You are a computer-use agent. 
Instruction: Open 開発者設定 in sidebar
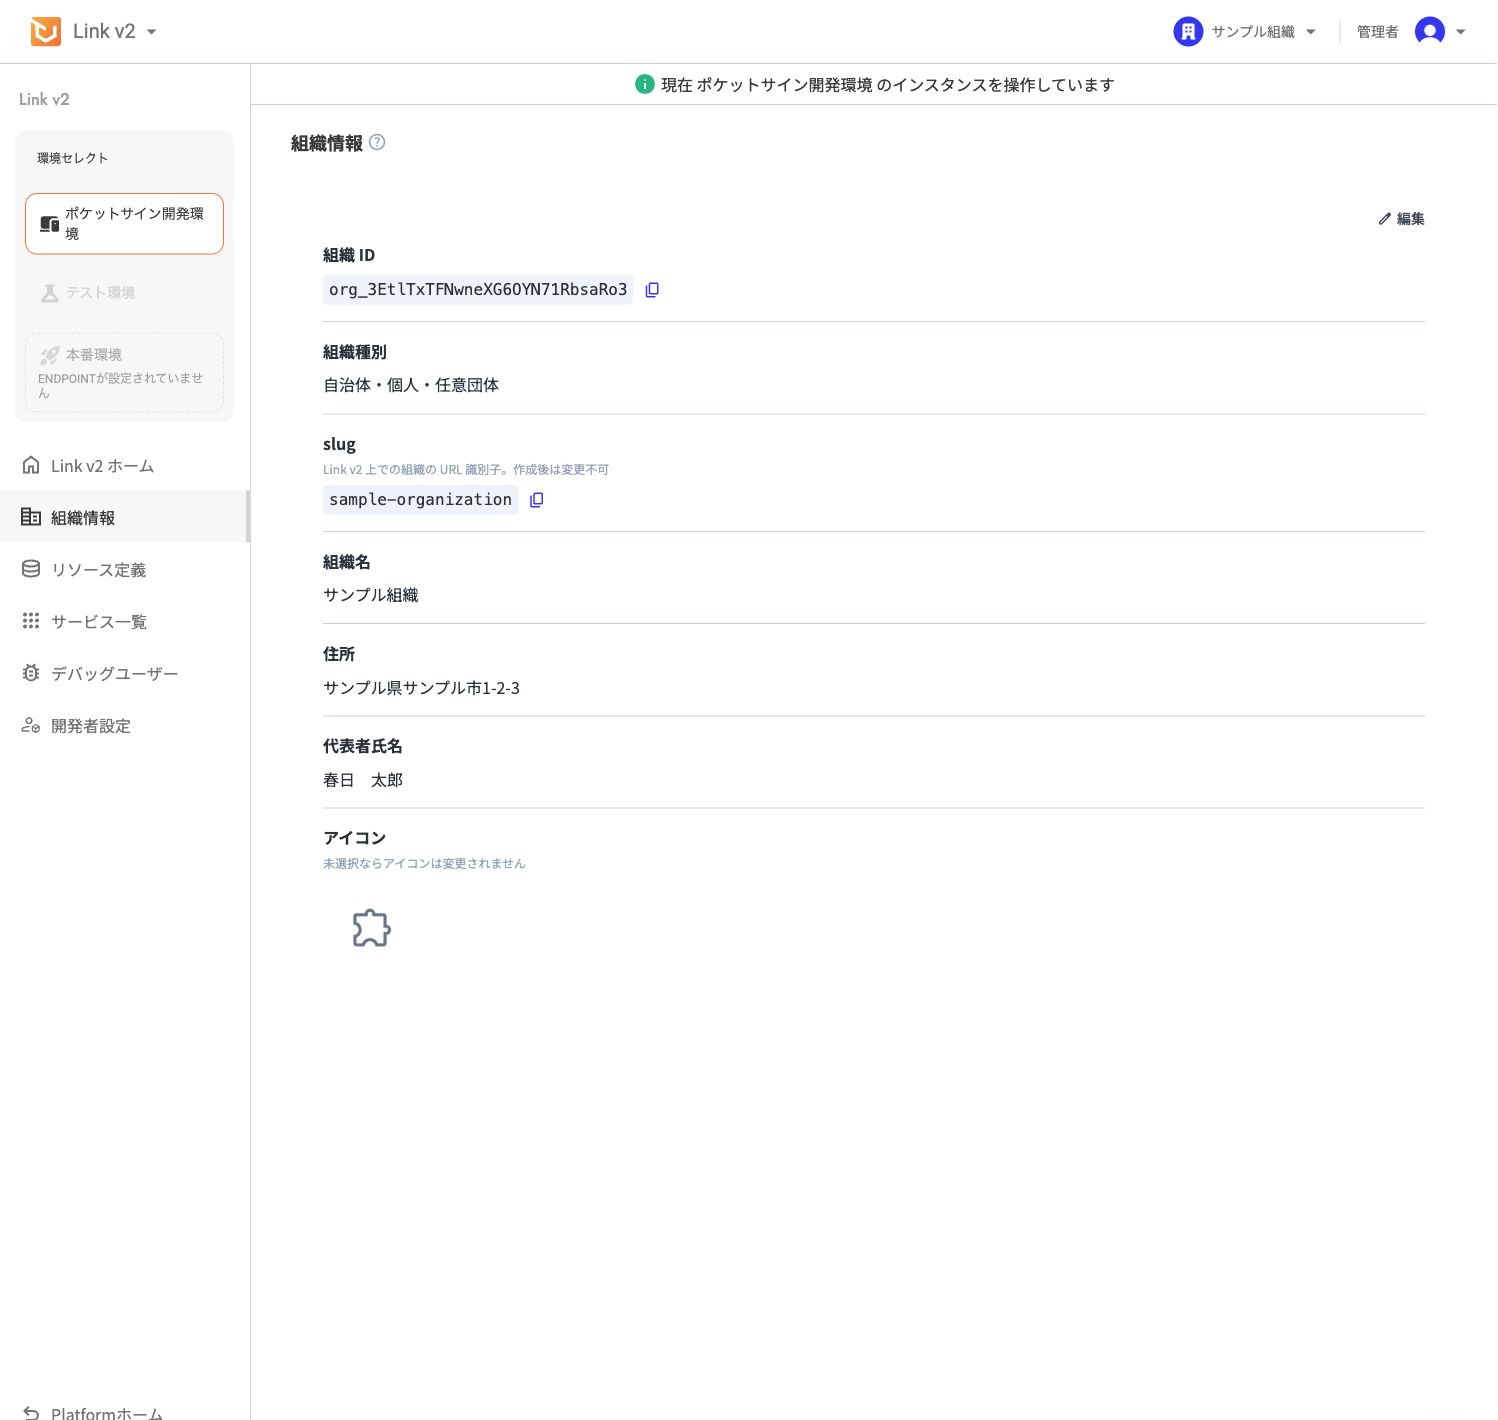coord(124,726)
